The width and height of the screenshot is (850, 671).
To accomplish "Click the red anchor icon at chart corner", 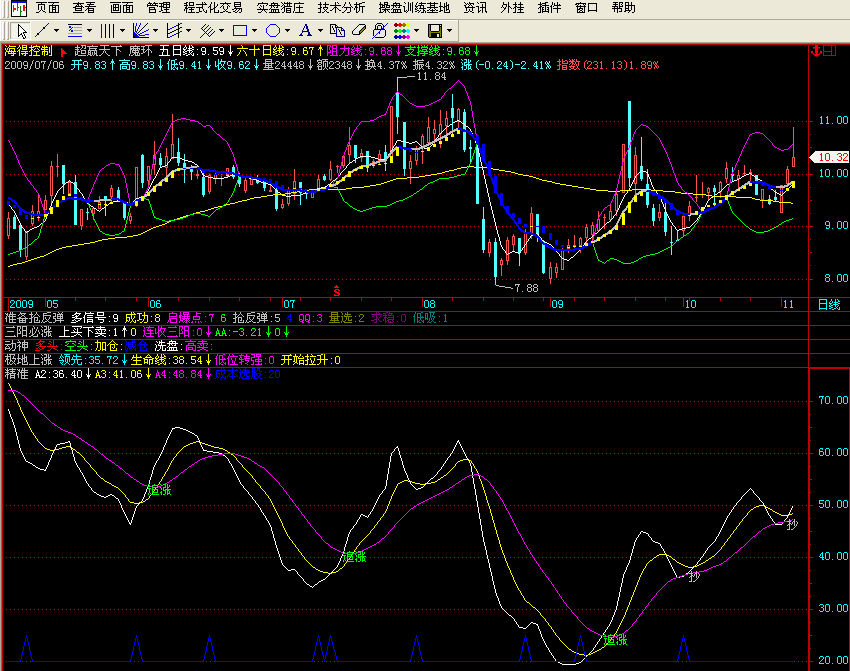I will [x=814, y=50].
